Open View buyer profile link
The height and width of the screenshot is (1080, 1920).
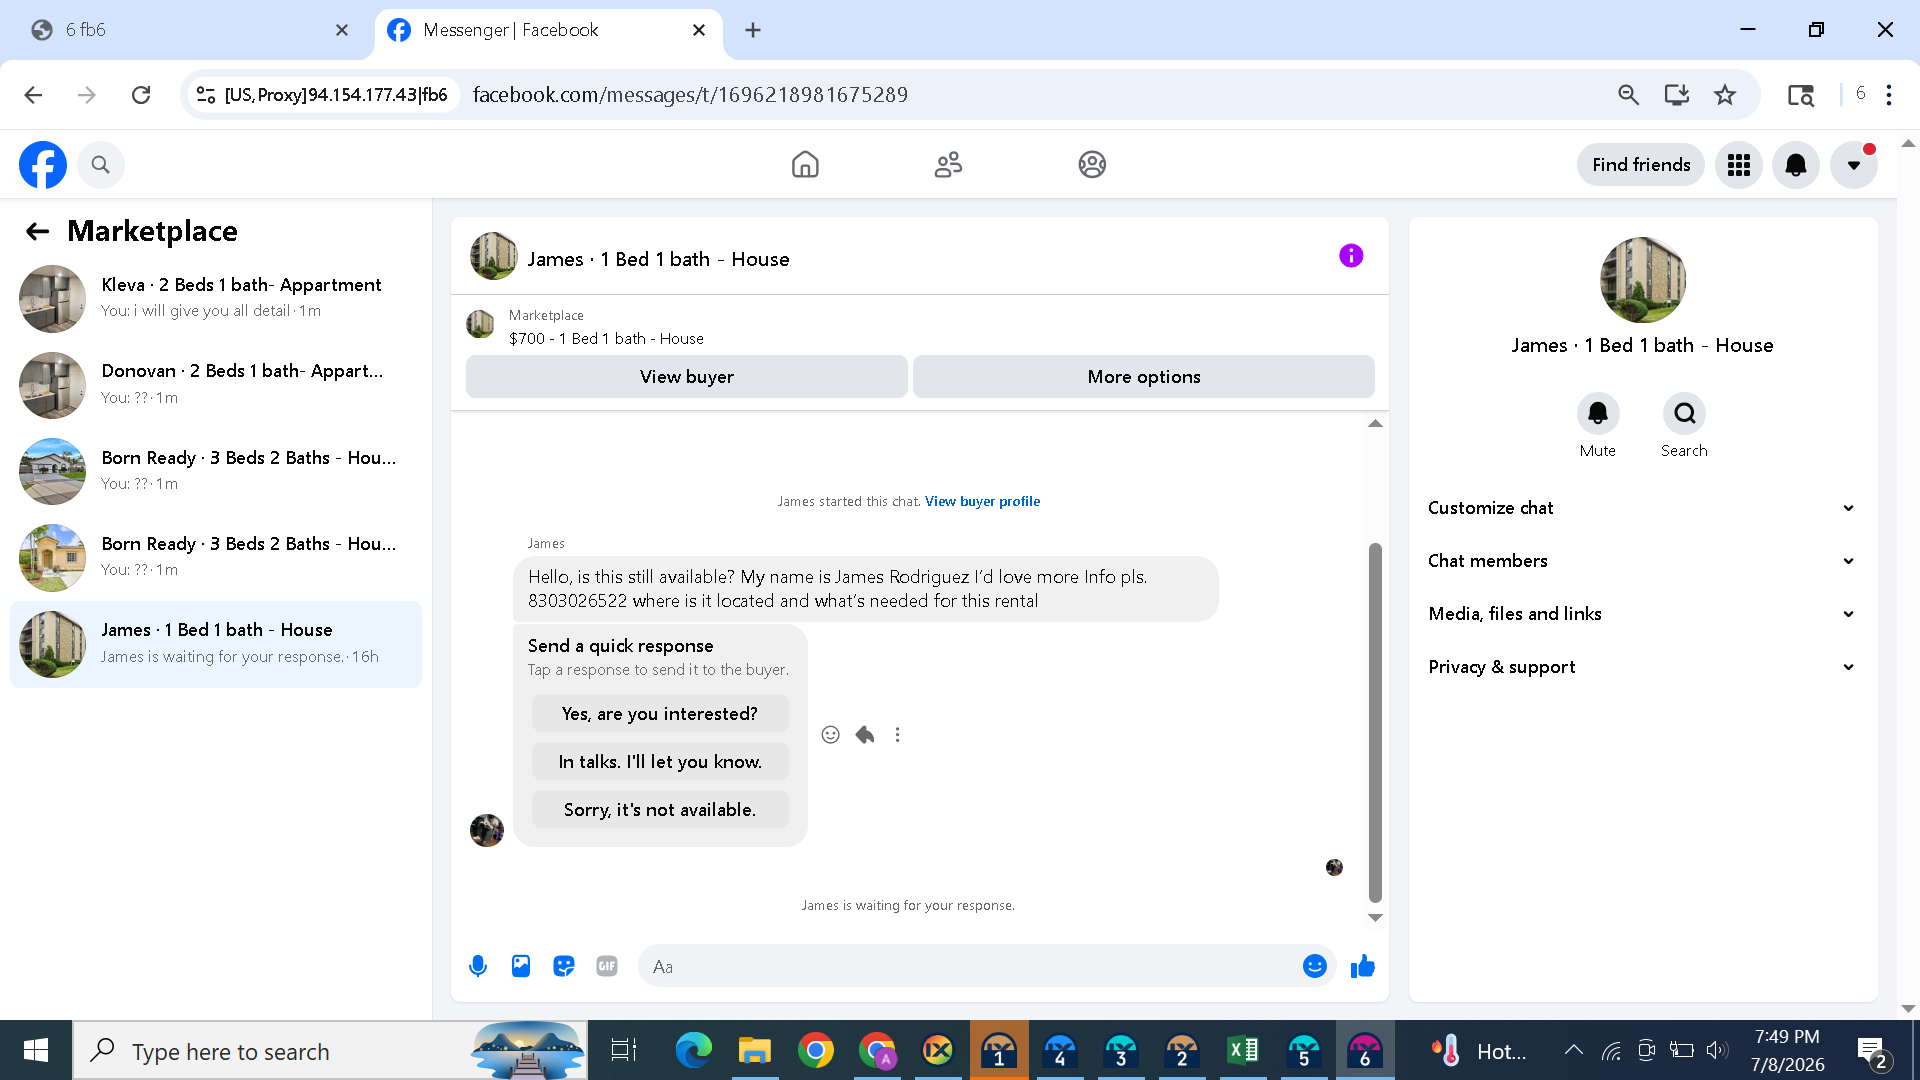[982, 502]
